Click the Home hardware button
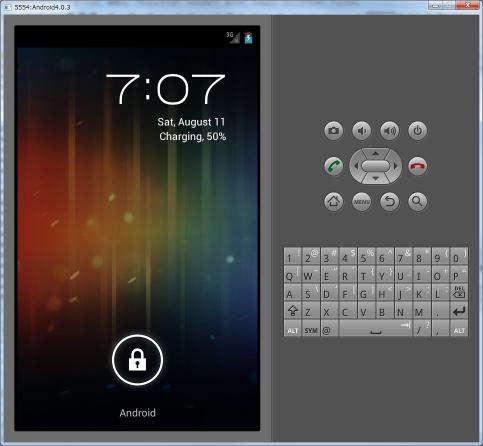 click(333, 202)
